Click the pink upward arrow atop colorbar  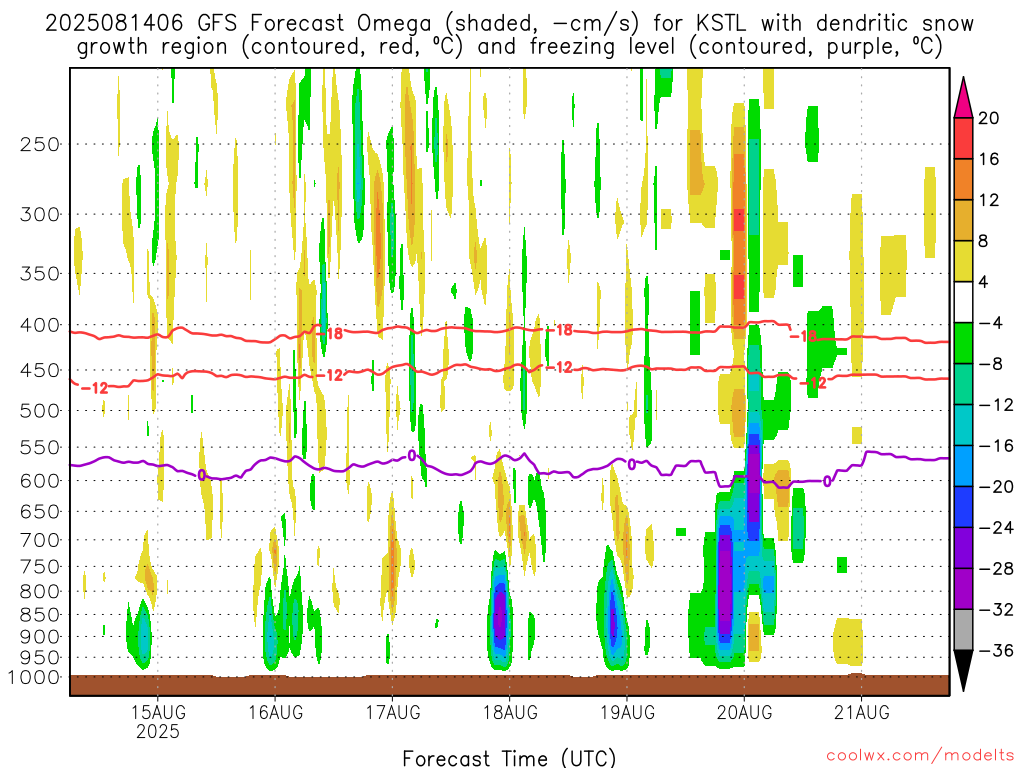963,97
